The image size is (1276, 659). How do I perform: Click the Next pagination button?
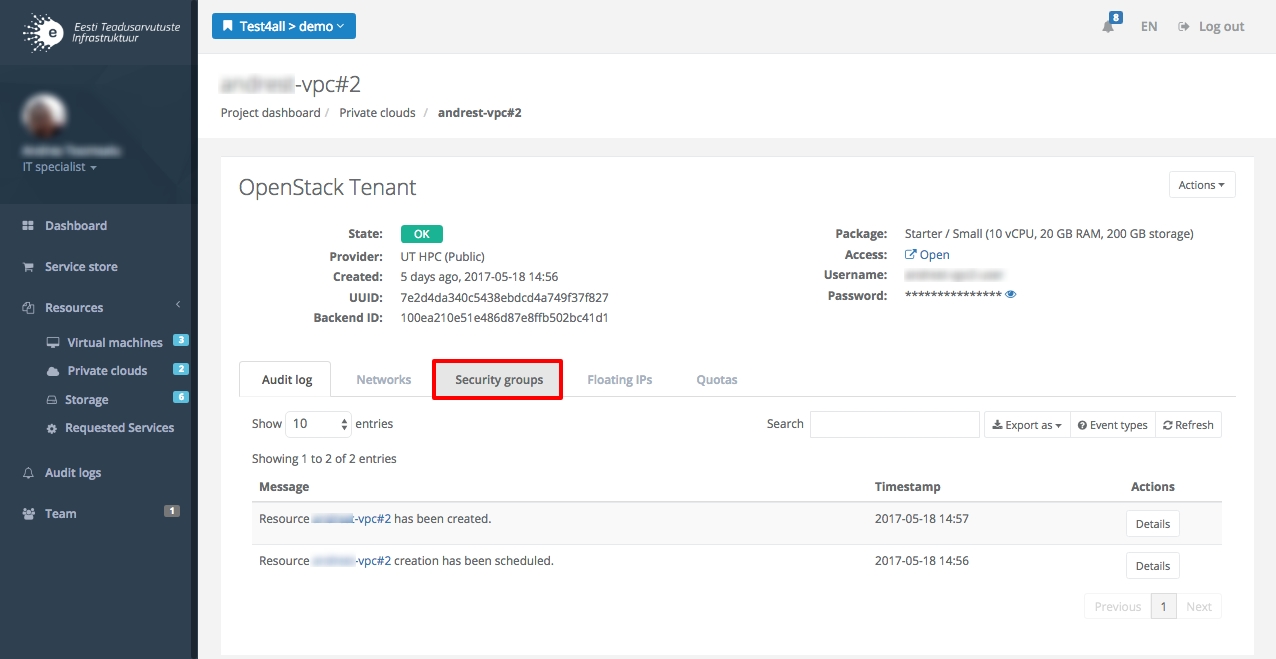pos(1199,607)
